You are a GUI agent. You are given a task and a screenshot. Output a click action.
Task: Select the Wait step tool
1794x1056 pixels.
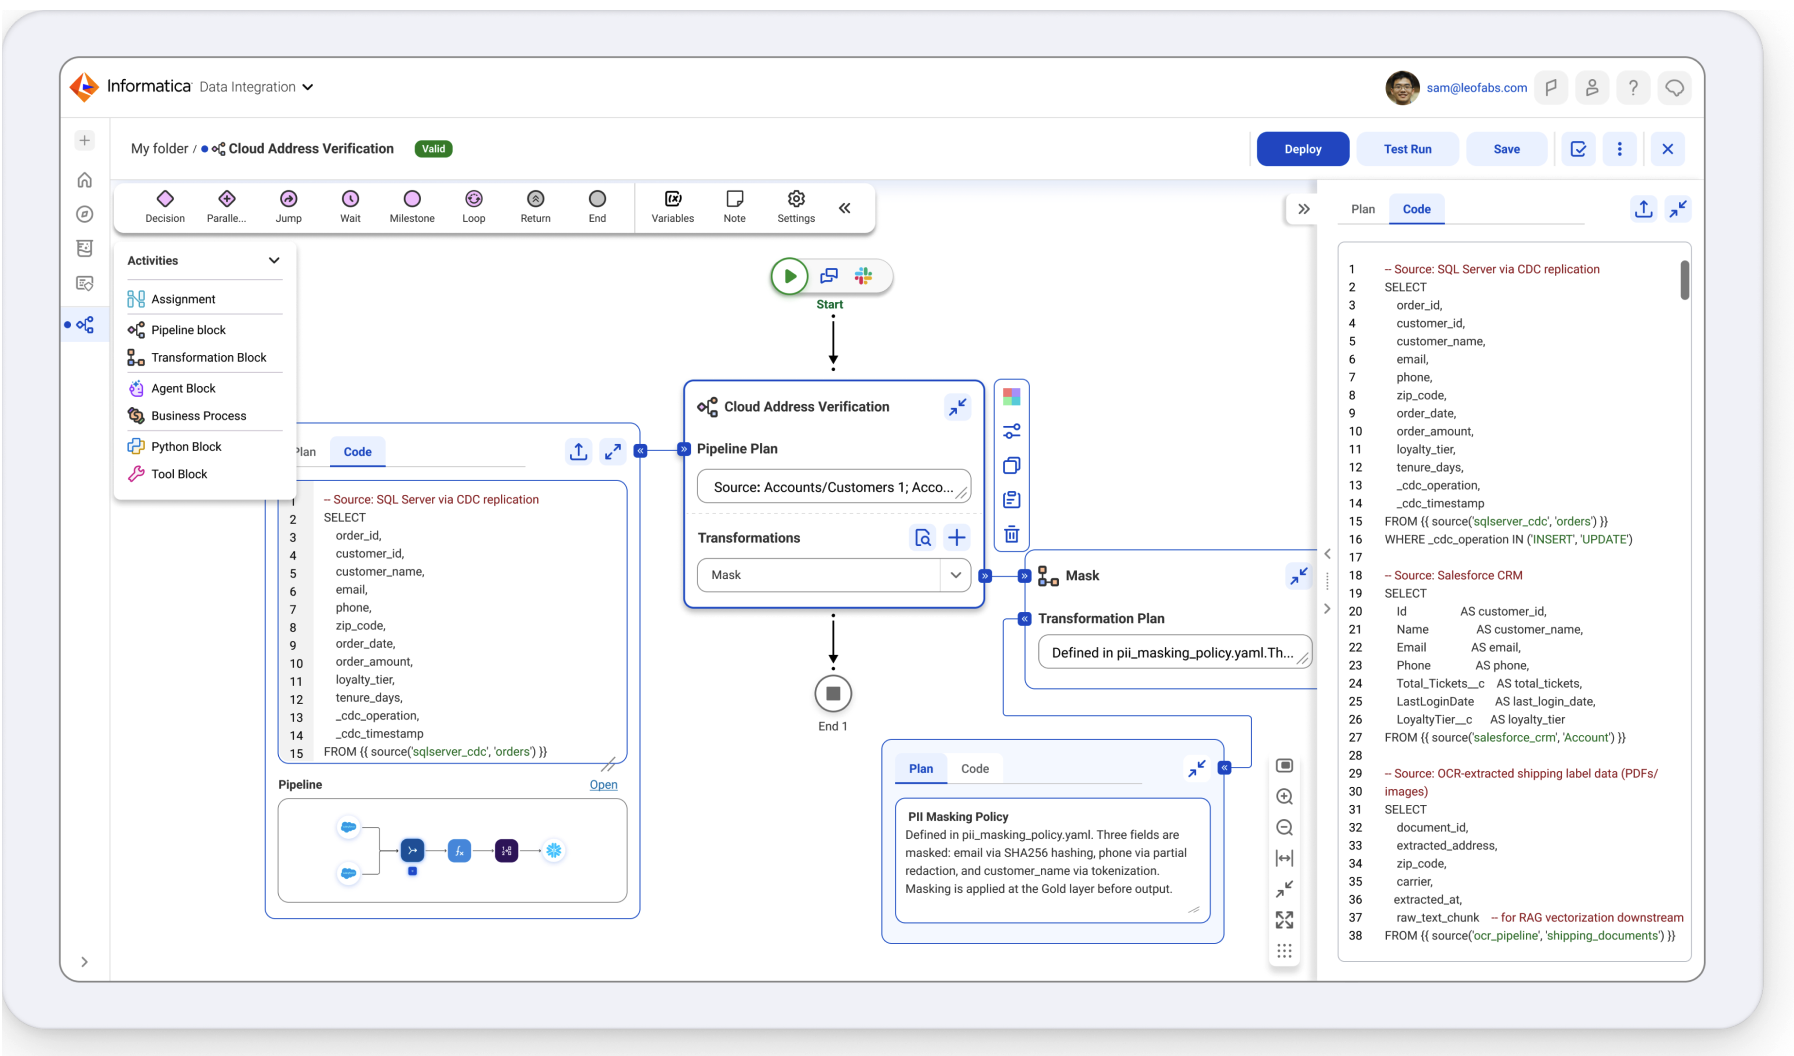[x=350, y=207]
